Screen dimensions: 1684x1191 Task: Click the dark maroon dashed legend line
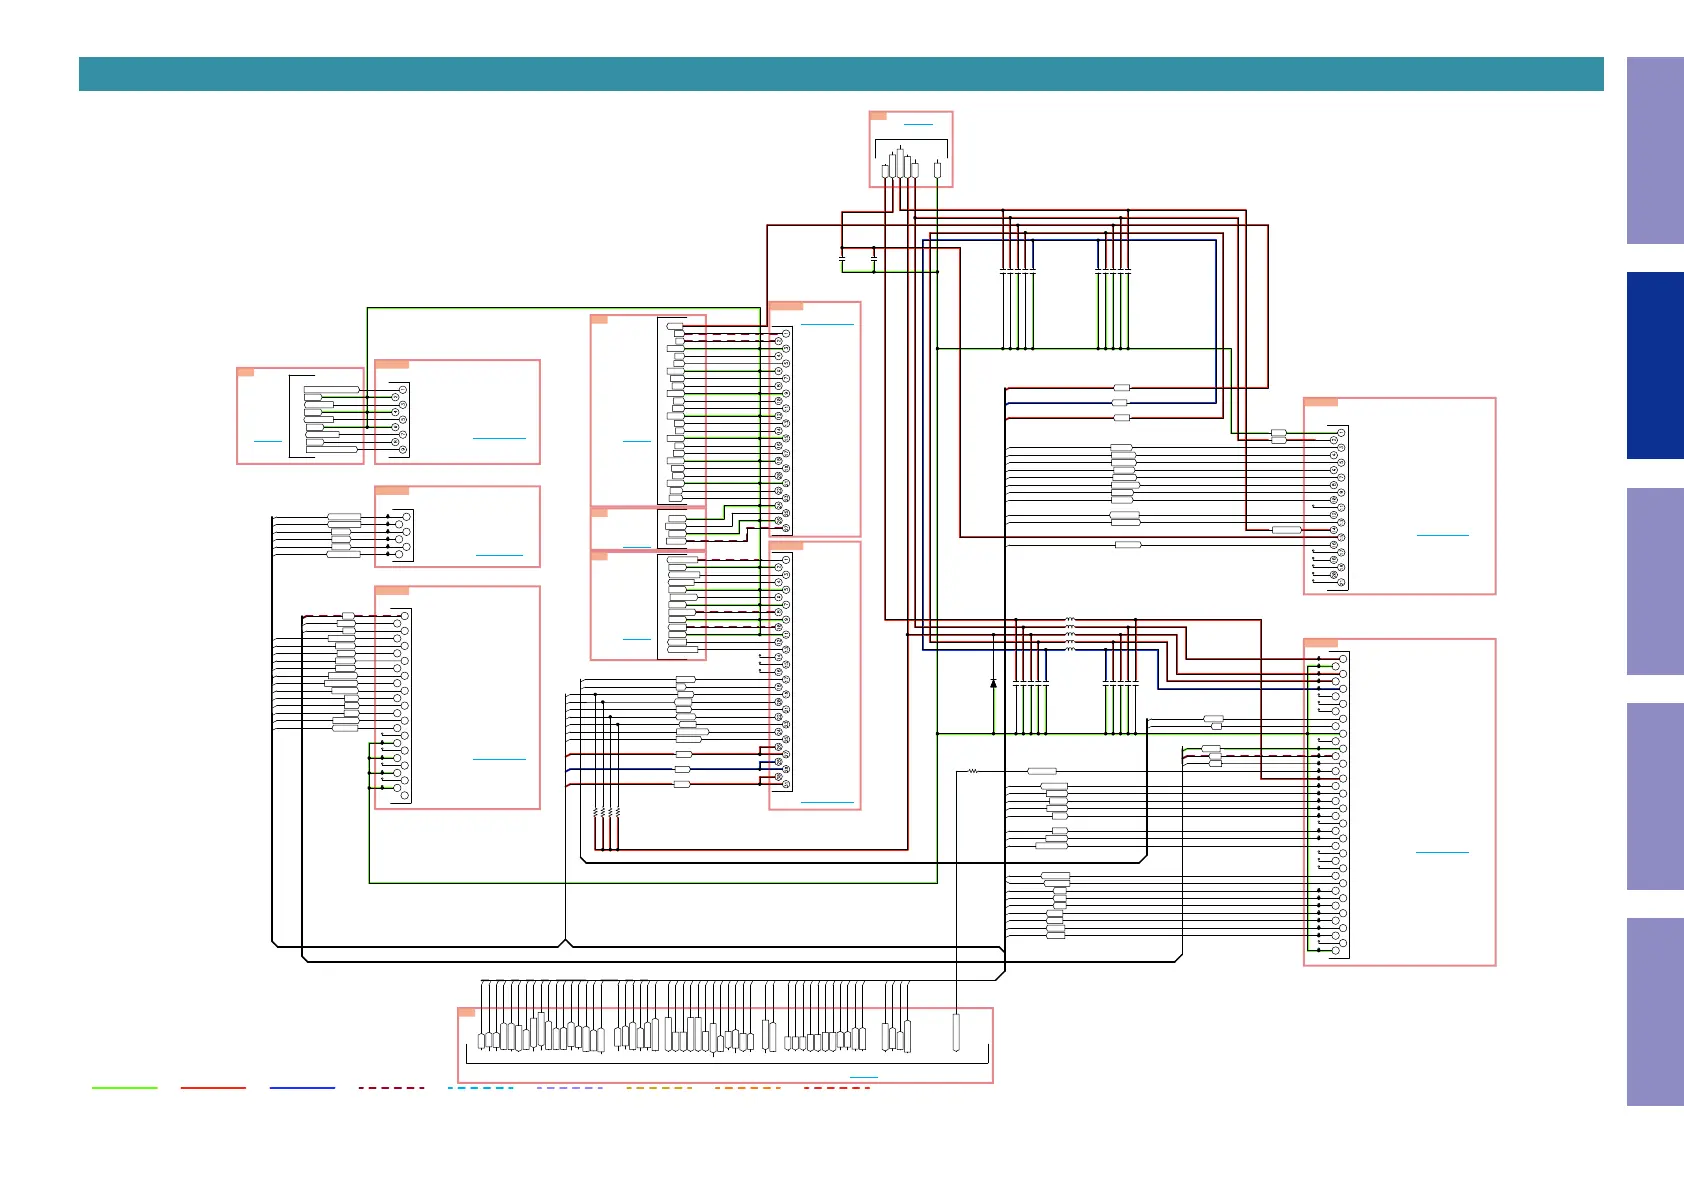click(391, 1088)
